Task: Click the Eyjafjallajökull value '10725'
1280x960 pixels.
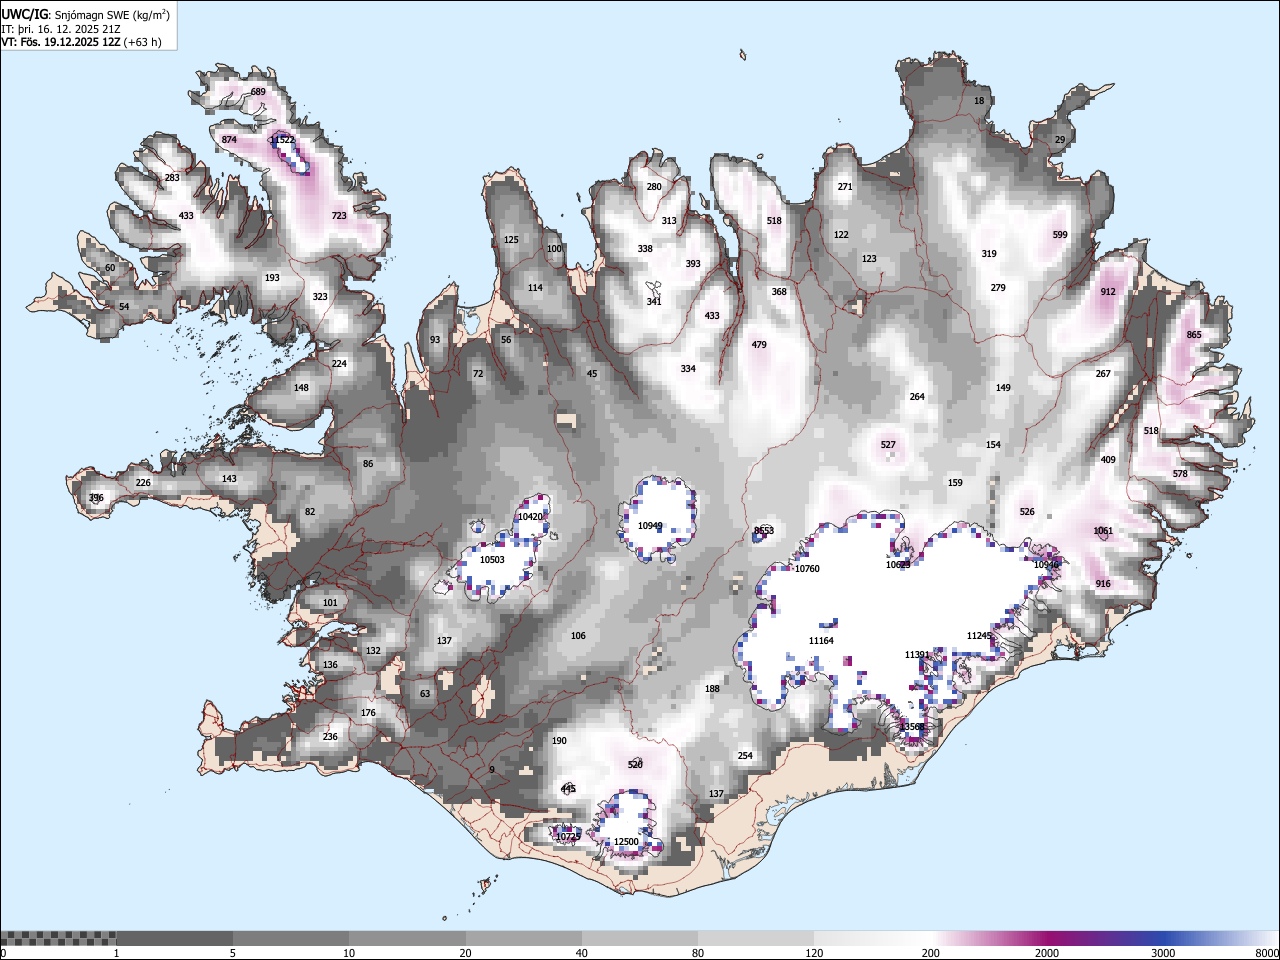Action: (568, 837)
